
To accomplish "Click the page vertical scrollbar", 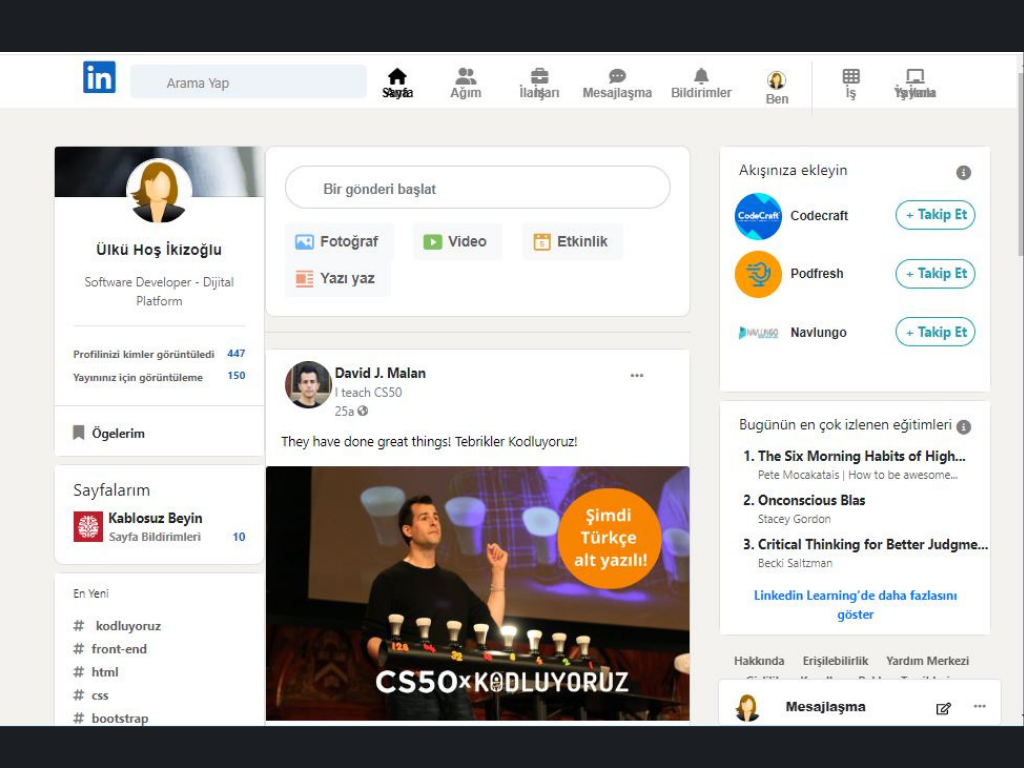I will point(1020,167).
